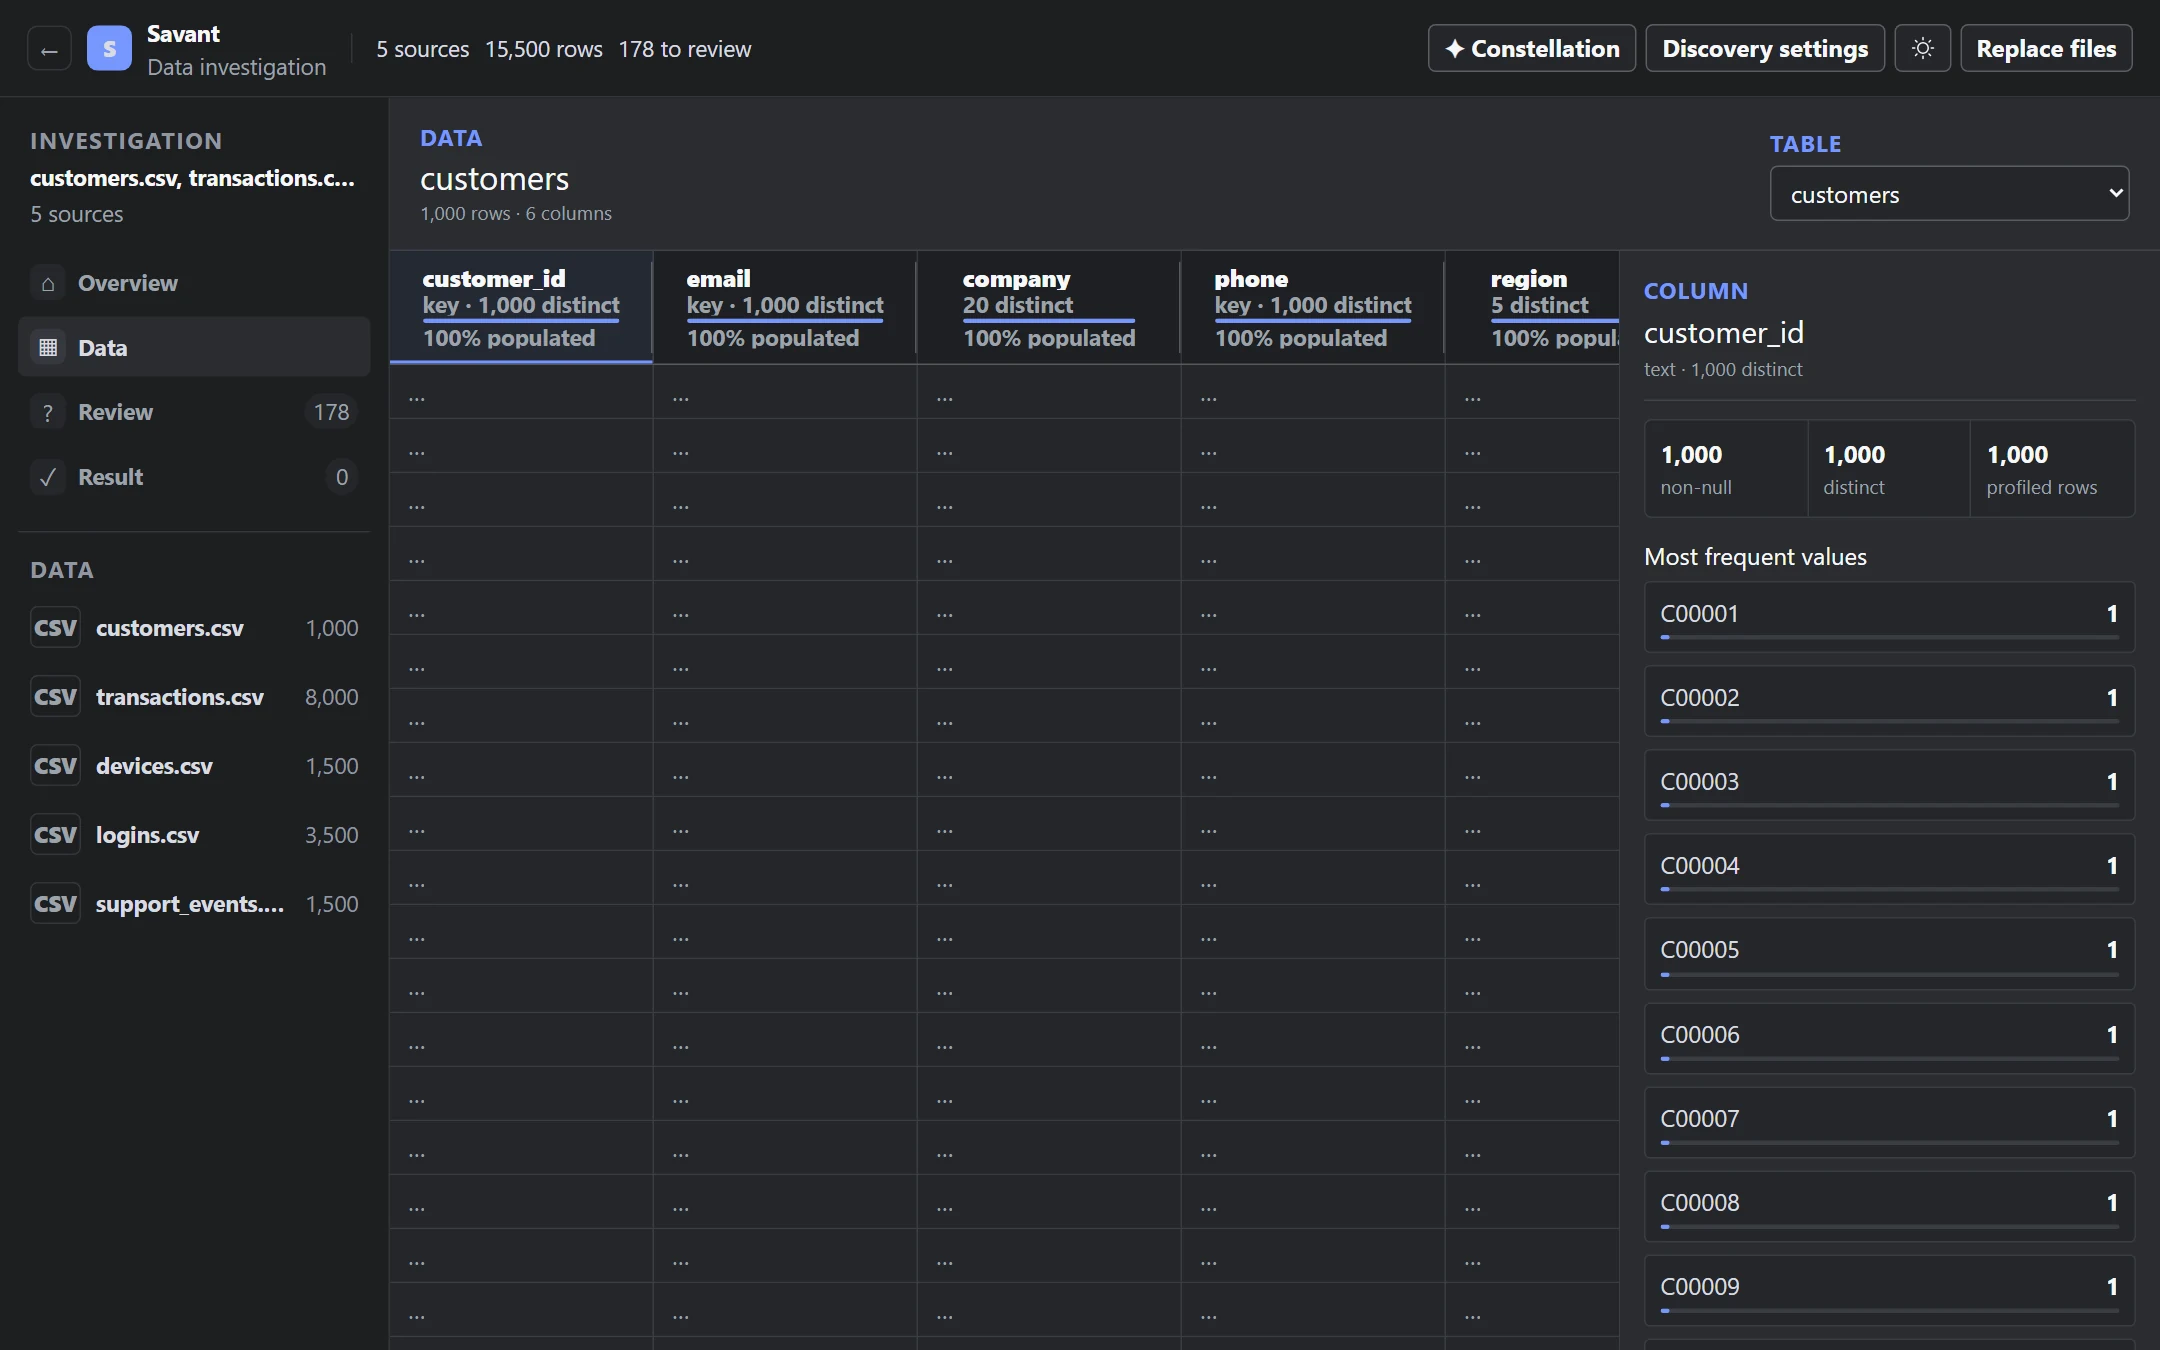Click the 1,000 non-null stat card
Screen dimensions: 2160x1350
(1726, 469)
